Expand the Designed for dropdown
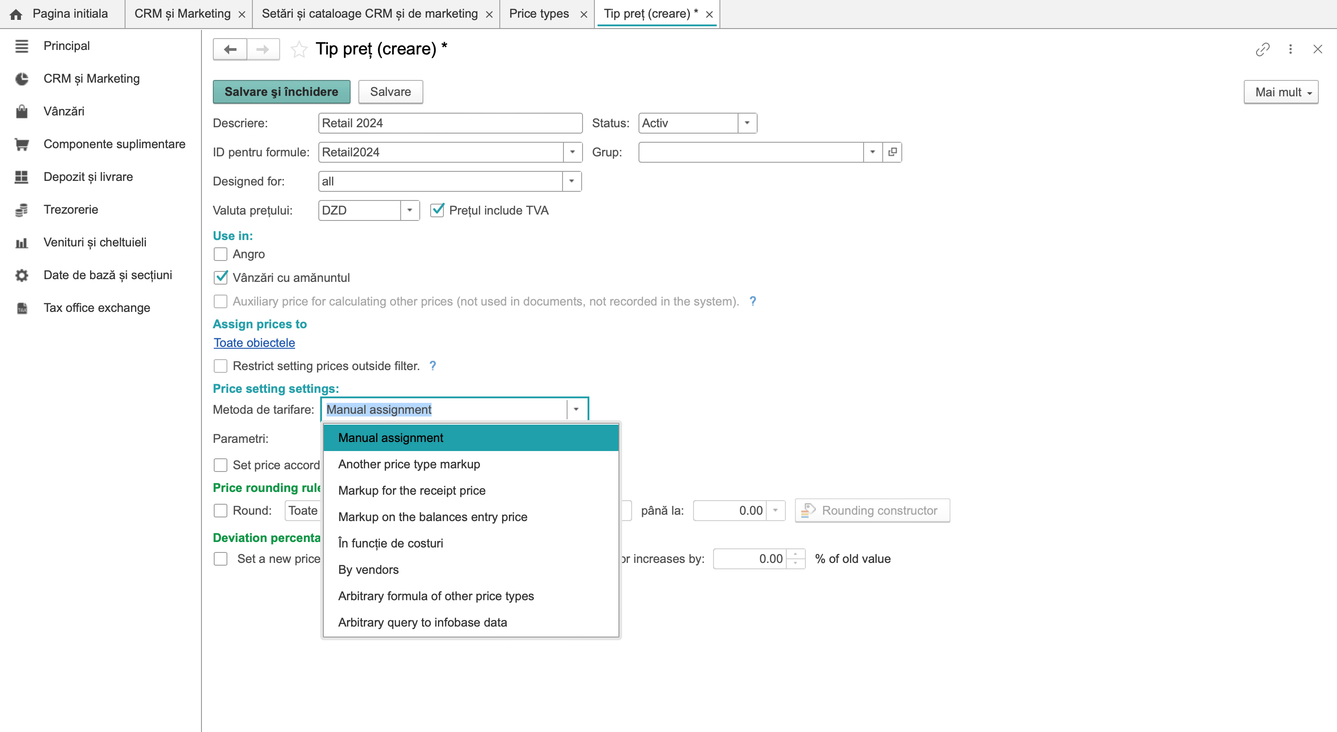 (x=572, y=181)
